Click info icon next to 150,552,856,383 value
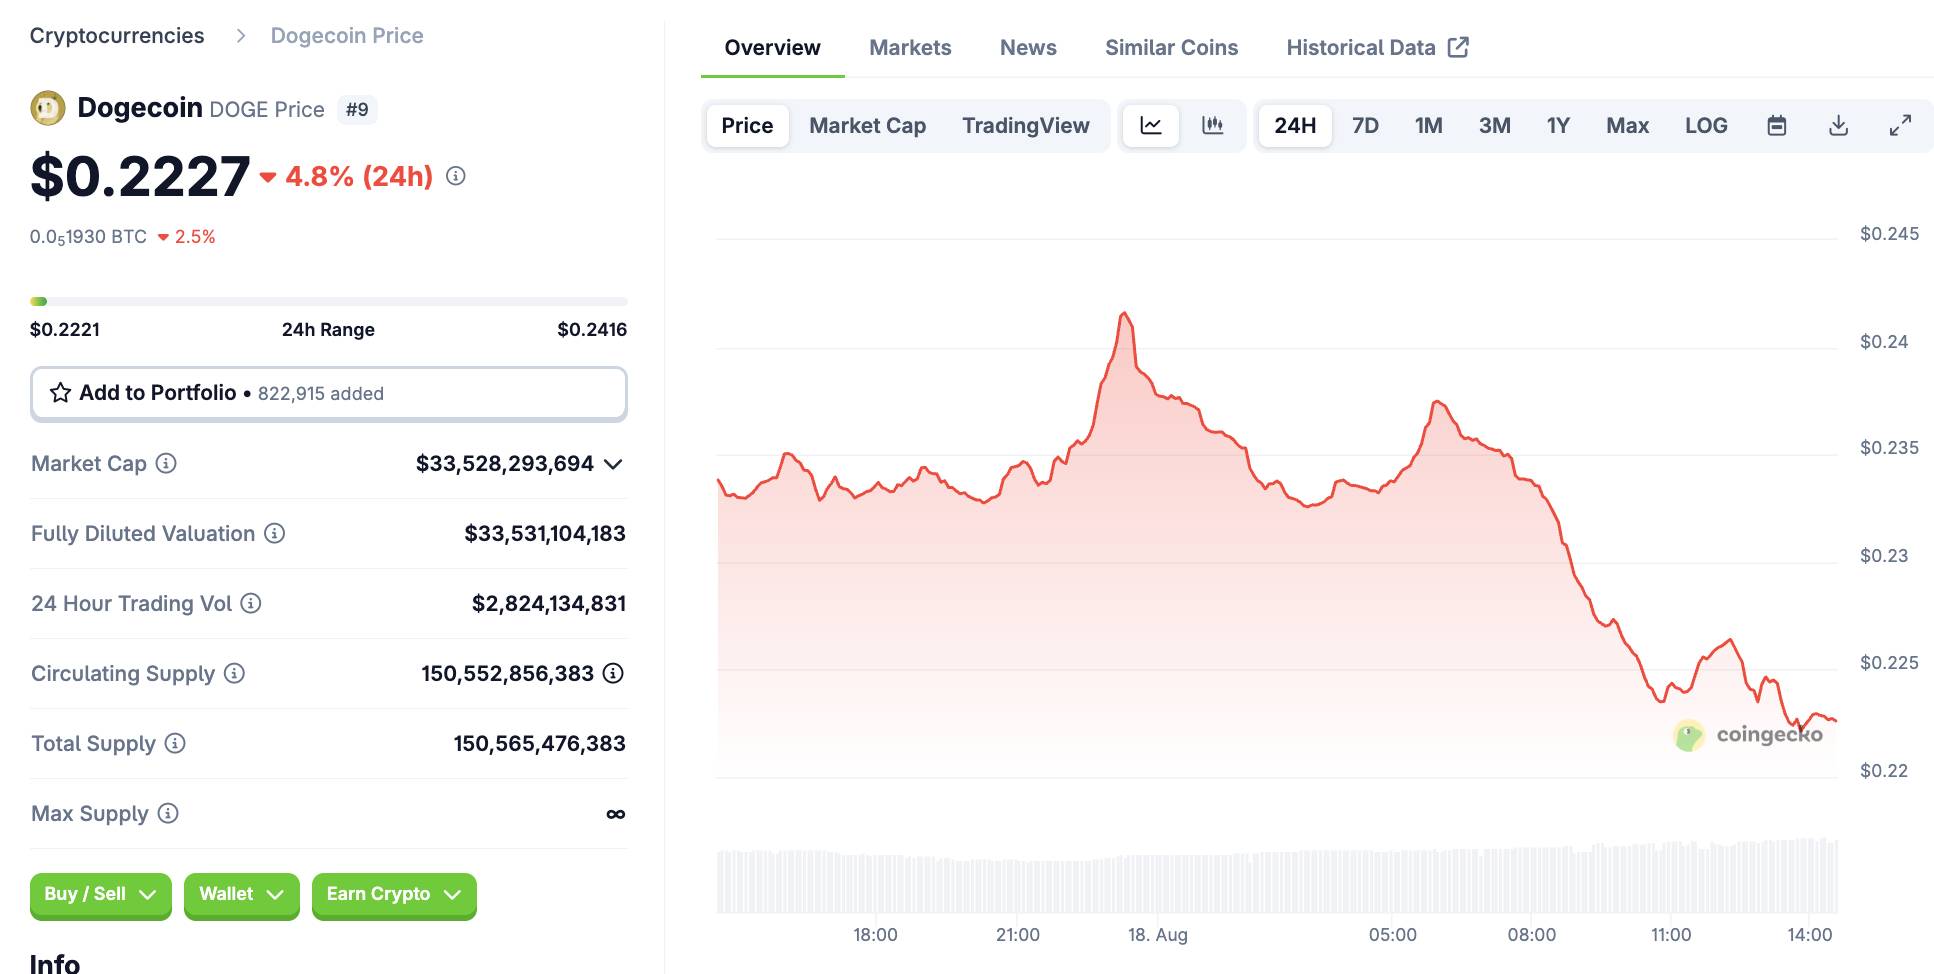 (x=614, y=673)
